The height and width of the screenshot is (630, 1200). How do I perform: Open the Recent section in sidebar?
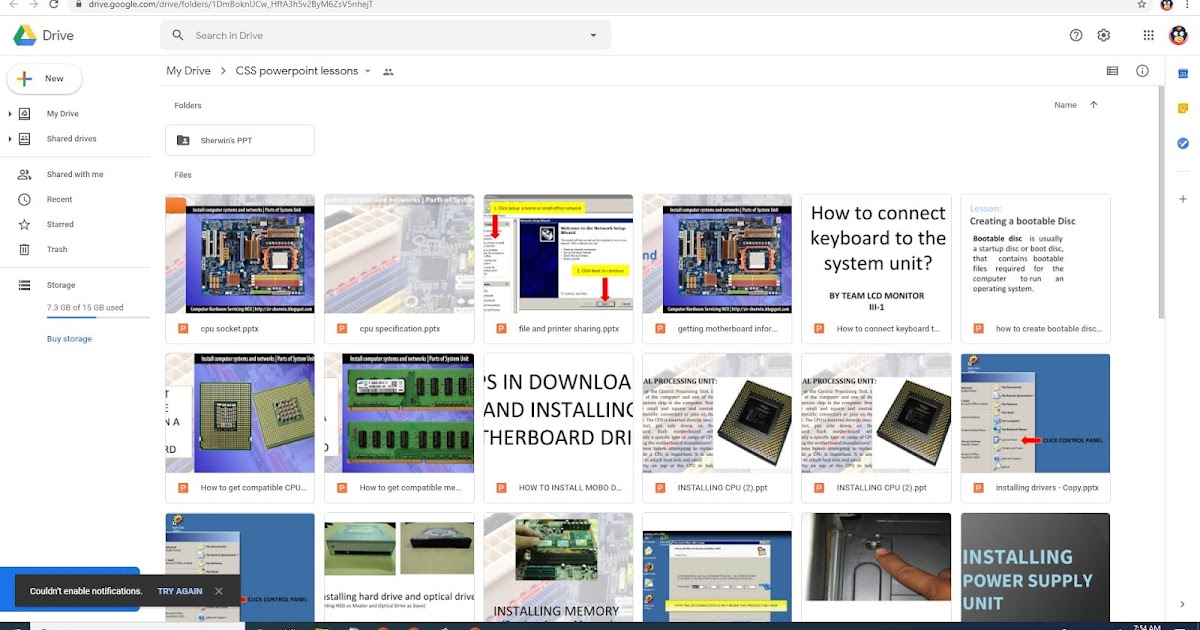pos(59,199)
